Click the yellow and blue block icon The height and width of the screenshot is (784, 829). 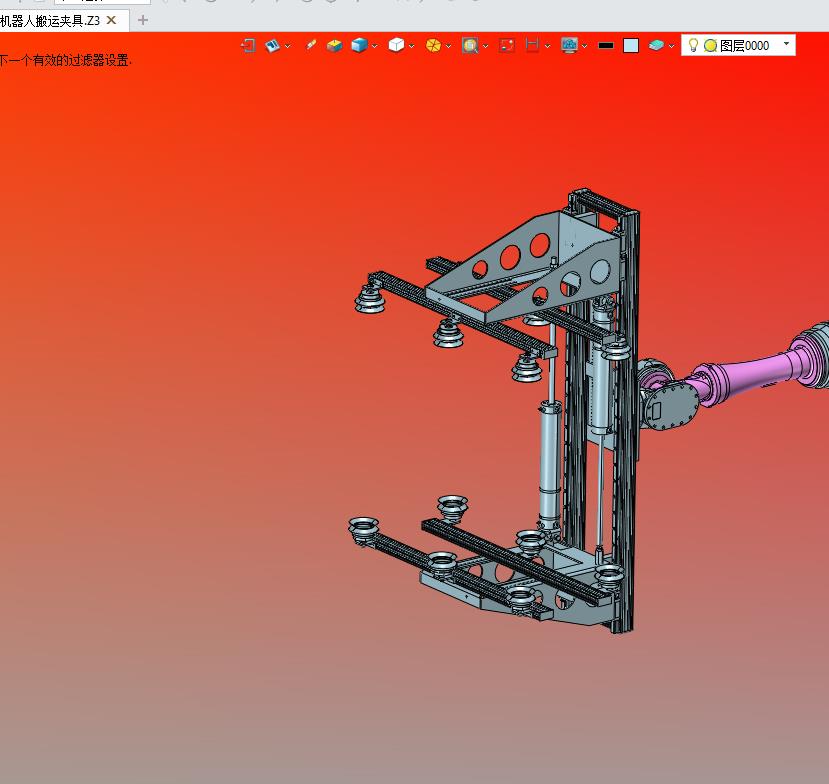(x=334, y=46)
